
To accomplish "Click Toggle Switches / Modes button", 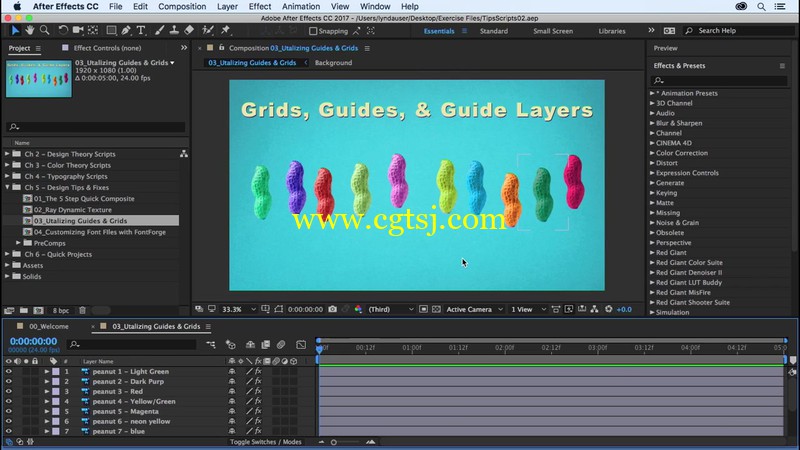I will click(x=265, y=442).
